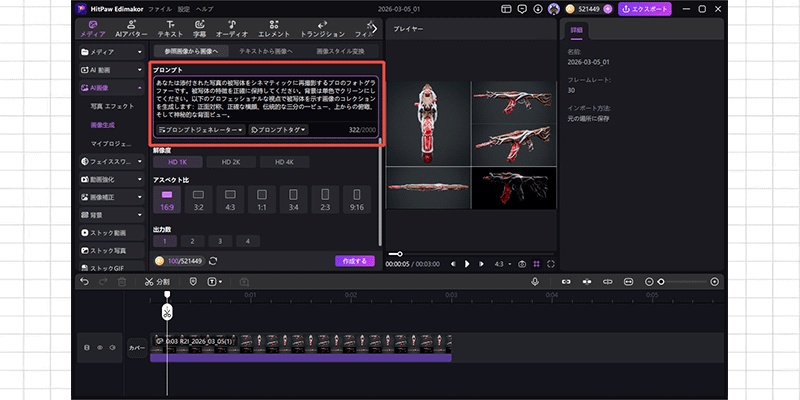
Task: Switch to the テキストから画像へ tab
Action: 266,51
